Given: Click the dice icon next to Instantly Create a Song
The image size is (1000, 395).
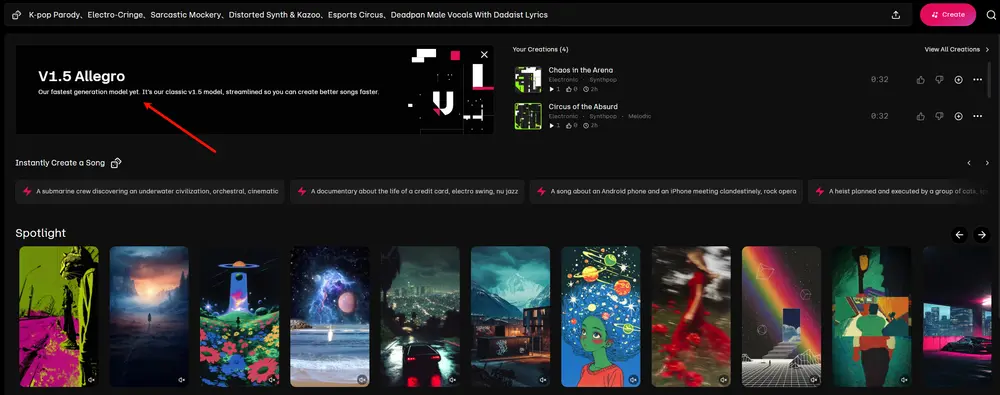Looking at the screenshot, I should 116,163.
